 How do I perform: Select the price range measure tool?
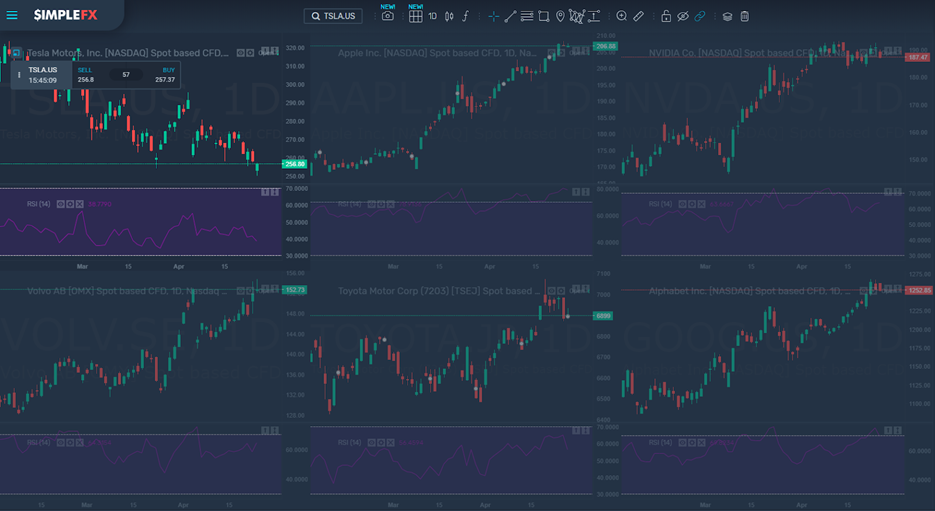(x=594, y=16)
